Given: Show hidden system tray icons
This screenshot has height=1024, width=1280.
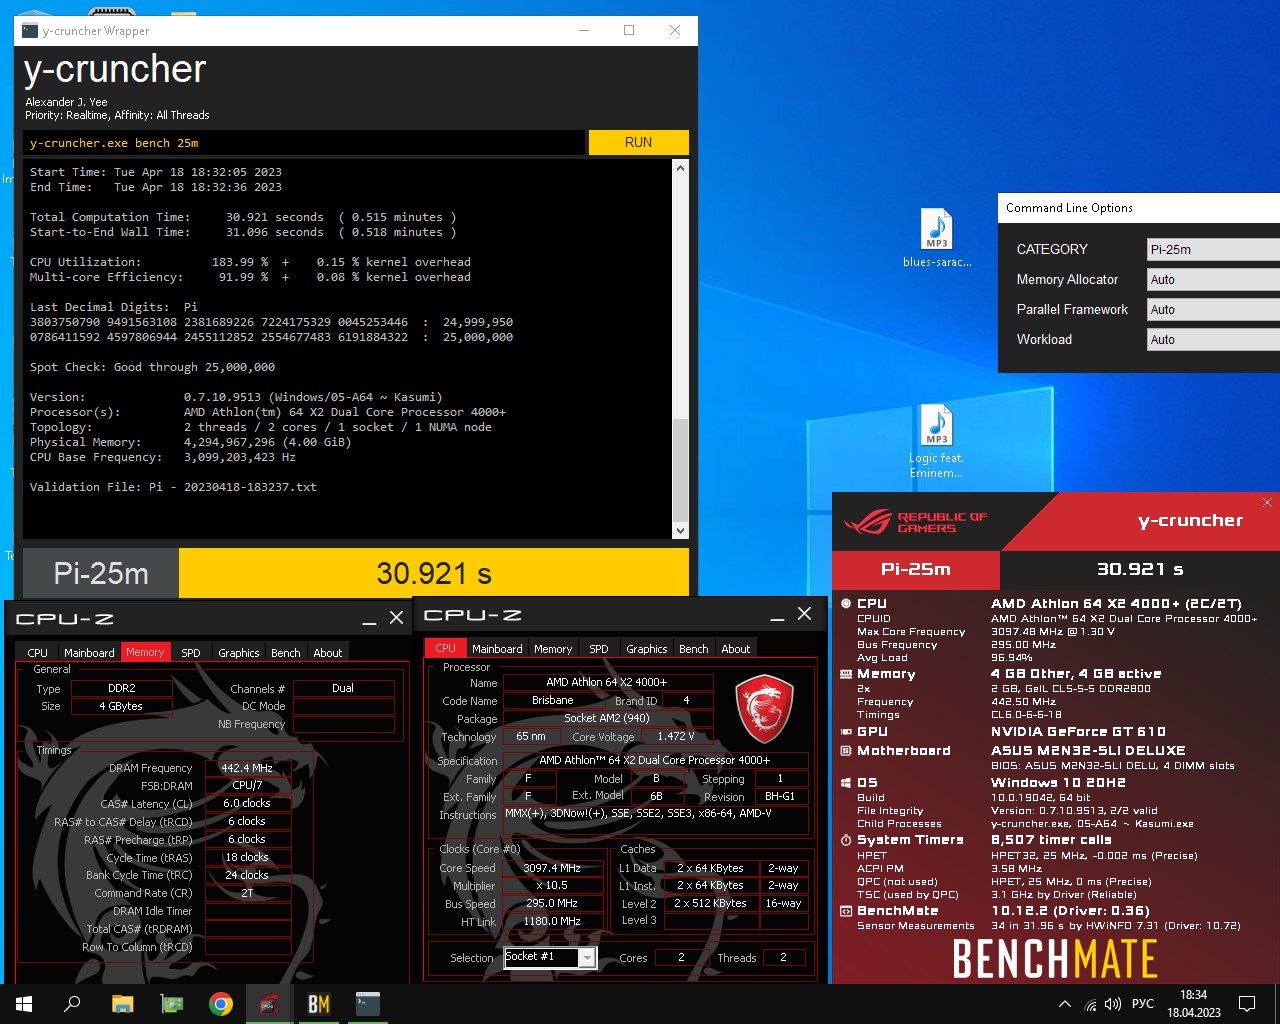Looking at the screenshot, I should 1064,1004.
